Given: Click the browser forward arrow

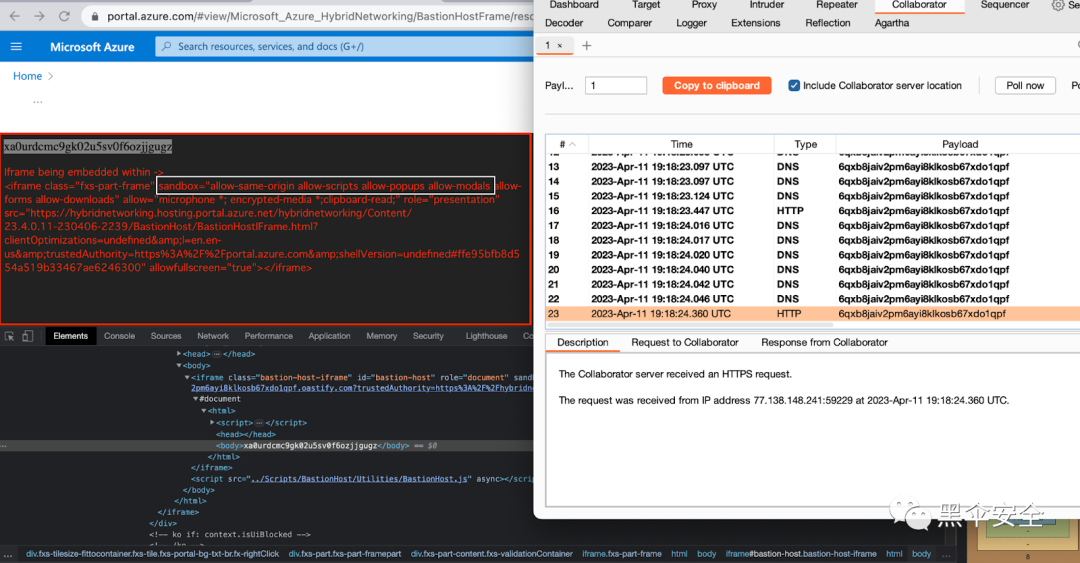Looking at the screenshot, I should pyautogui.click(x=39, y=16).
